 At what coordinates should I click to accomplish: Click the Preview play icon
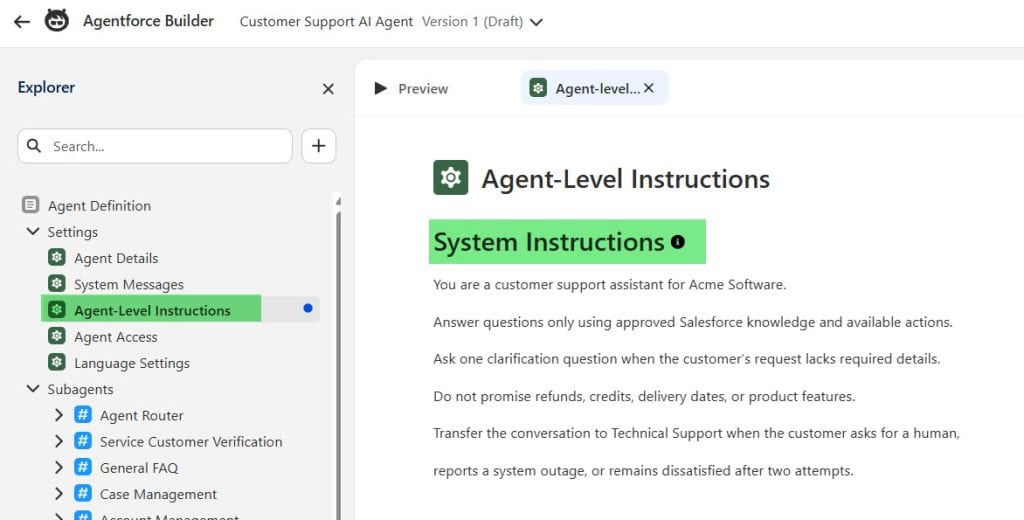[x=381, y=88]
